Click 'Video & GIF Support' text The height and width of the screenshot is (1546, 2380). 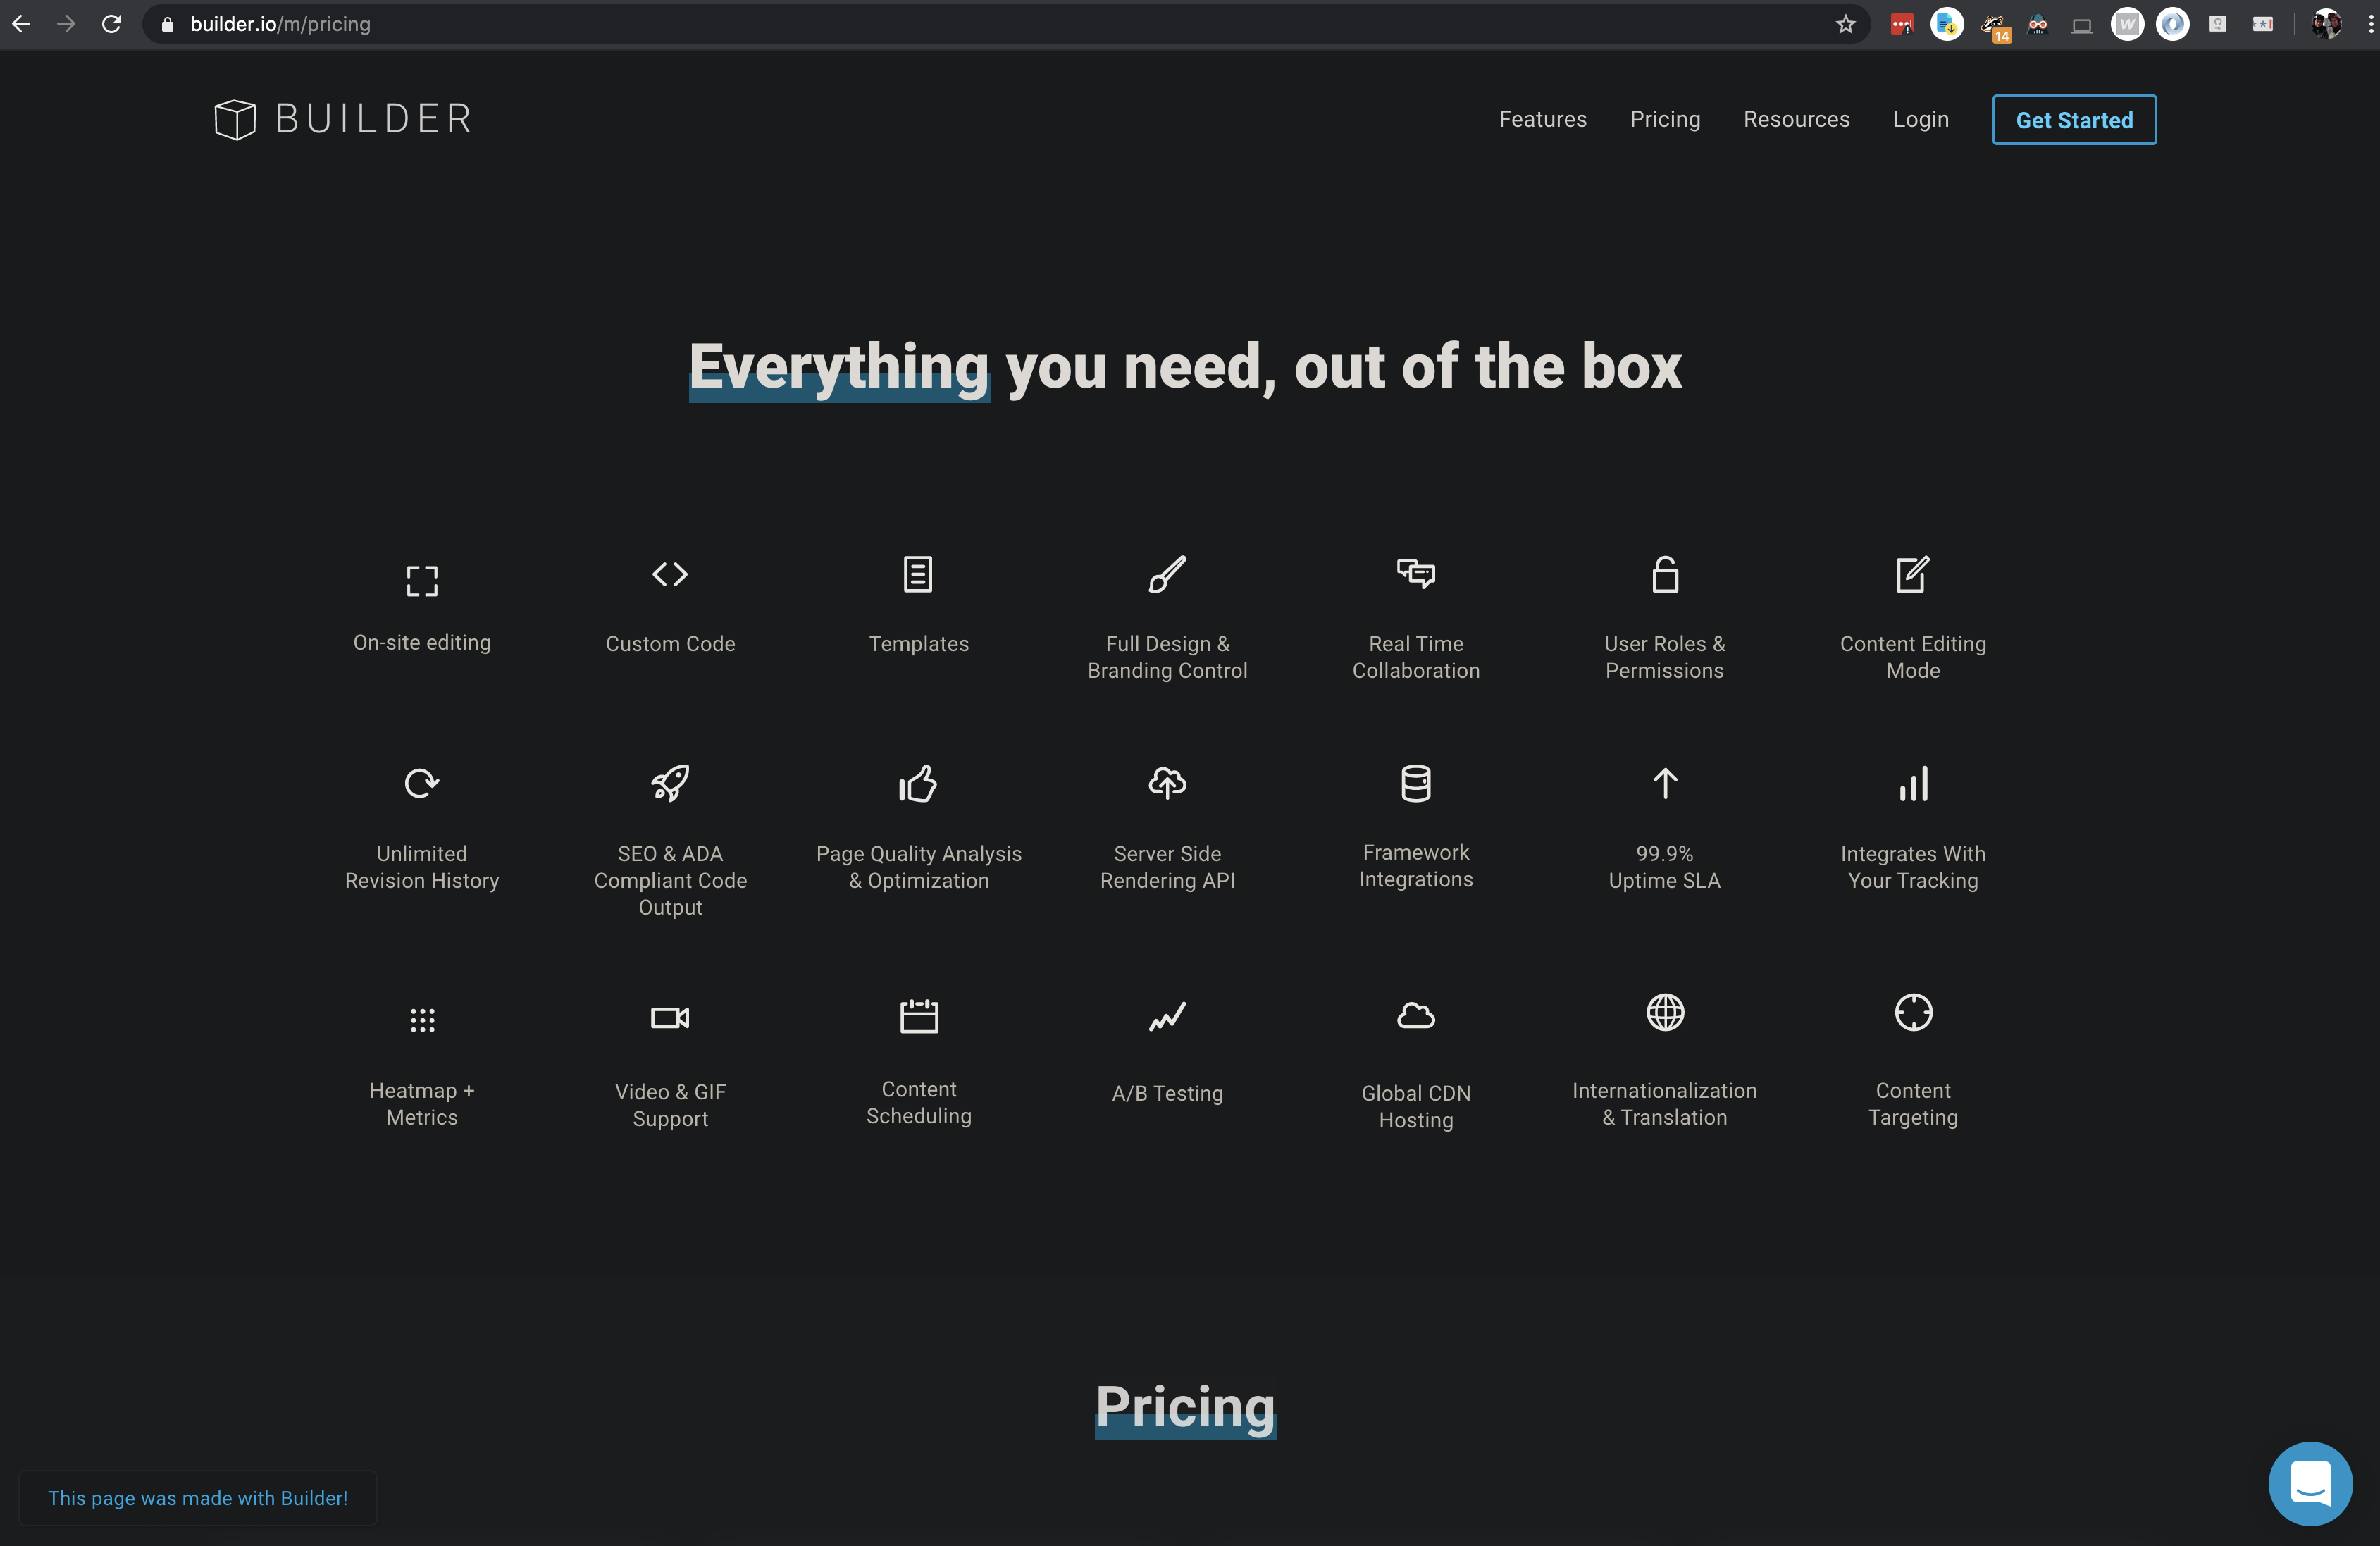tap(670, 1105)
